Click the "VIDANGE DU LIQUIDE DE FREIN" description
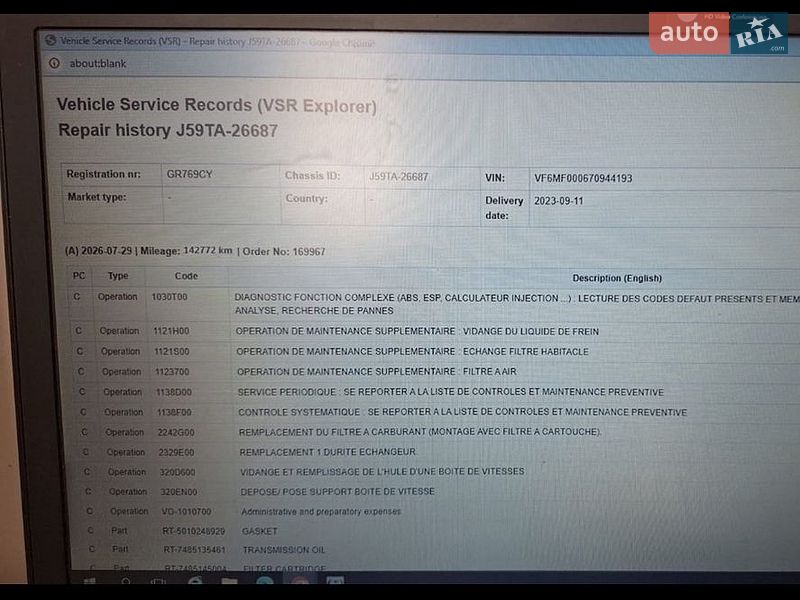The image size is (800, 600). [531, 332]
